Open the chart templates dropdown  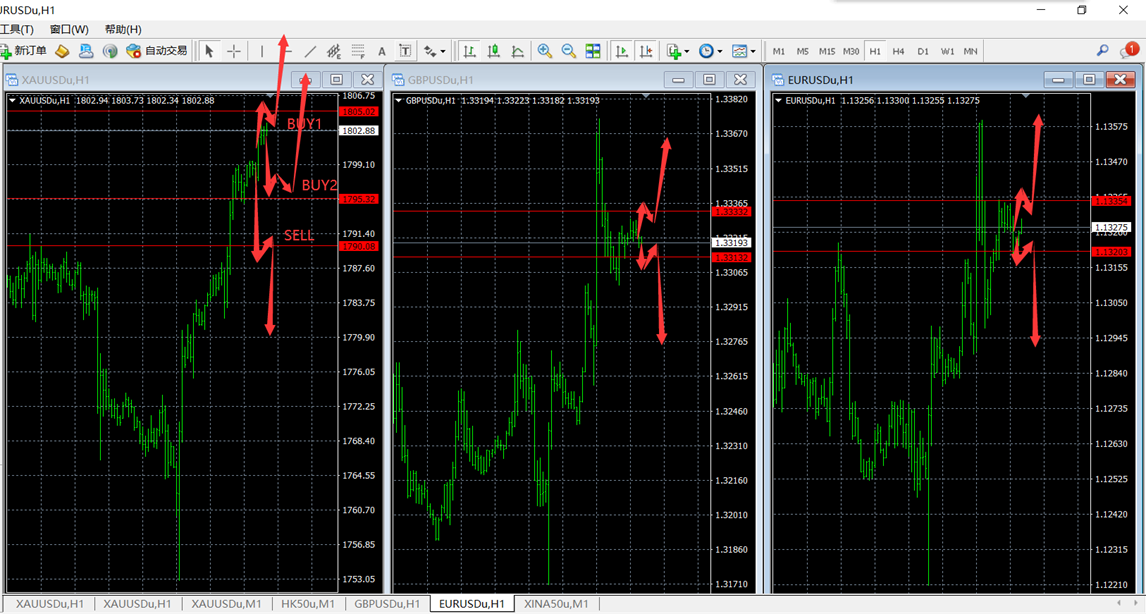[x=743, y=51]
